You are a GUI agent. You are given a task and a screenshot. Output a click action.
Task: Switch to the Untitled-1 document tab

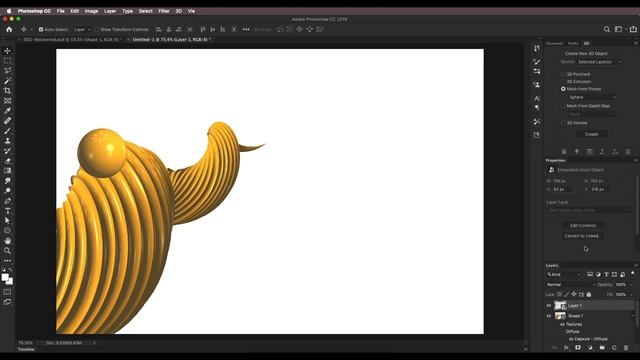point(171,40)
